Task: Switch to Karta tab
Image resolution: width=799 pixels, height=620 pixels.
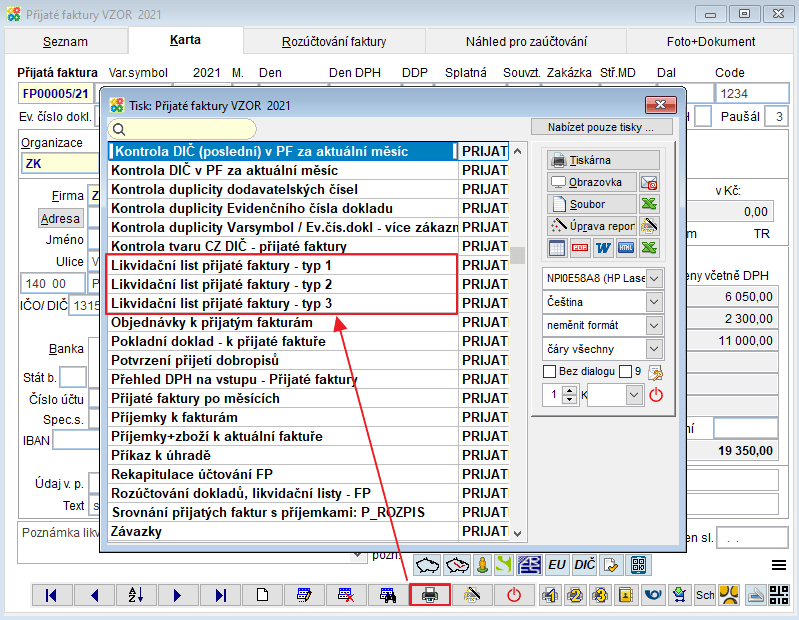Action: (185, 40)
